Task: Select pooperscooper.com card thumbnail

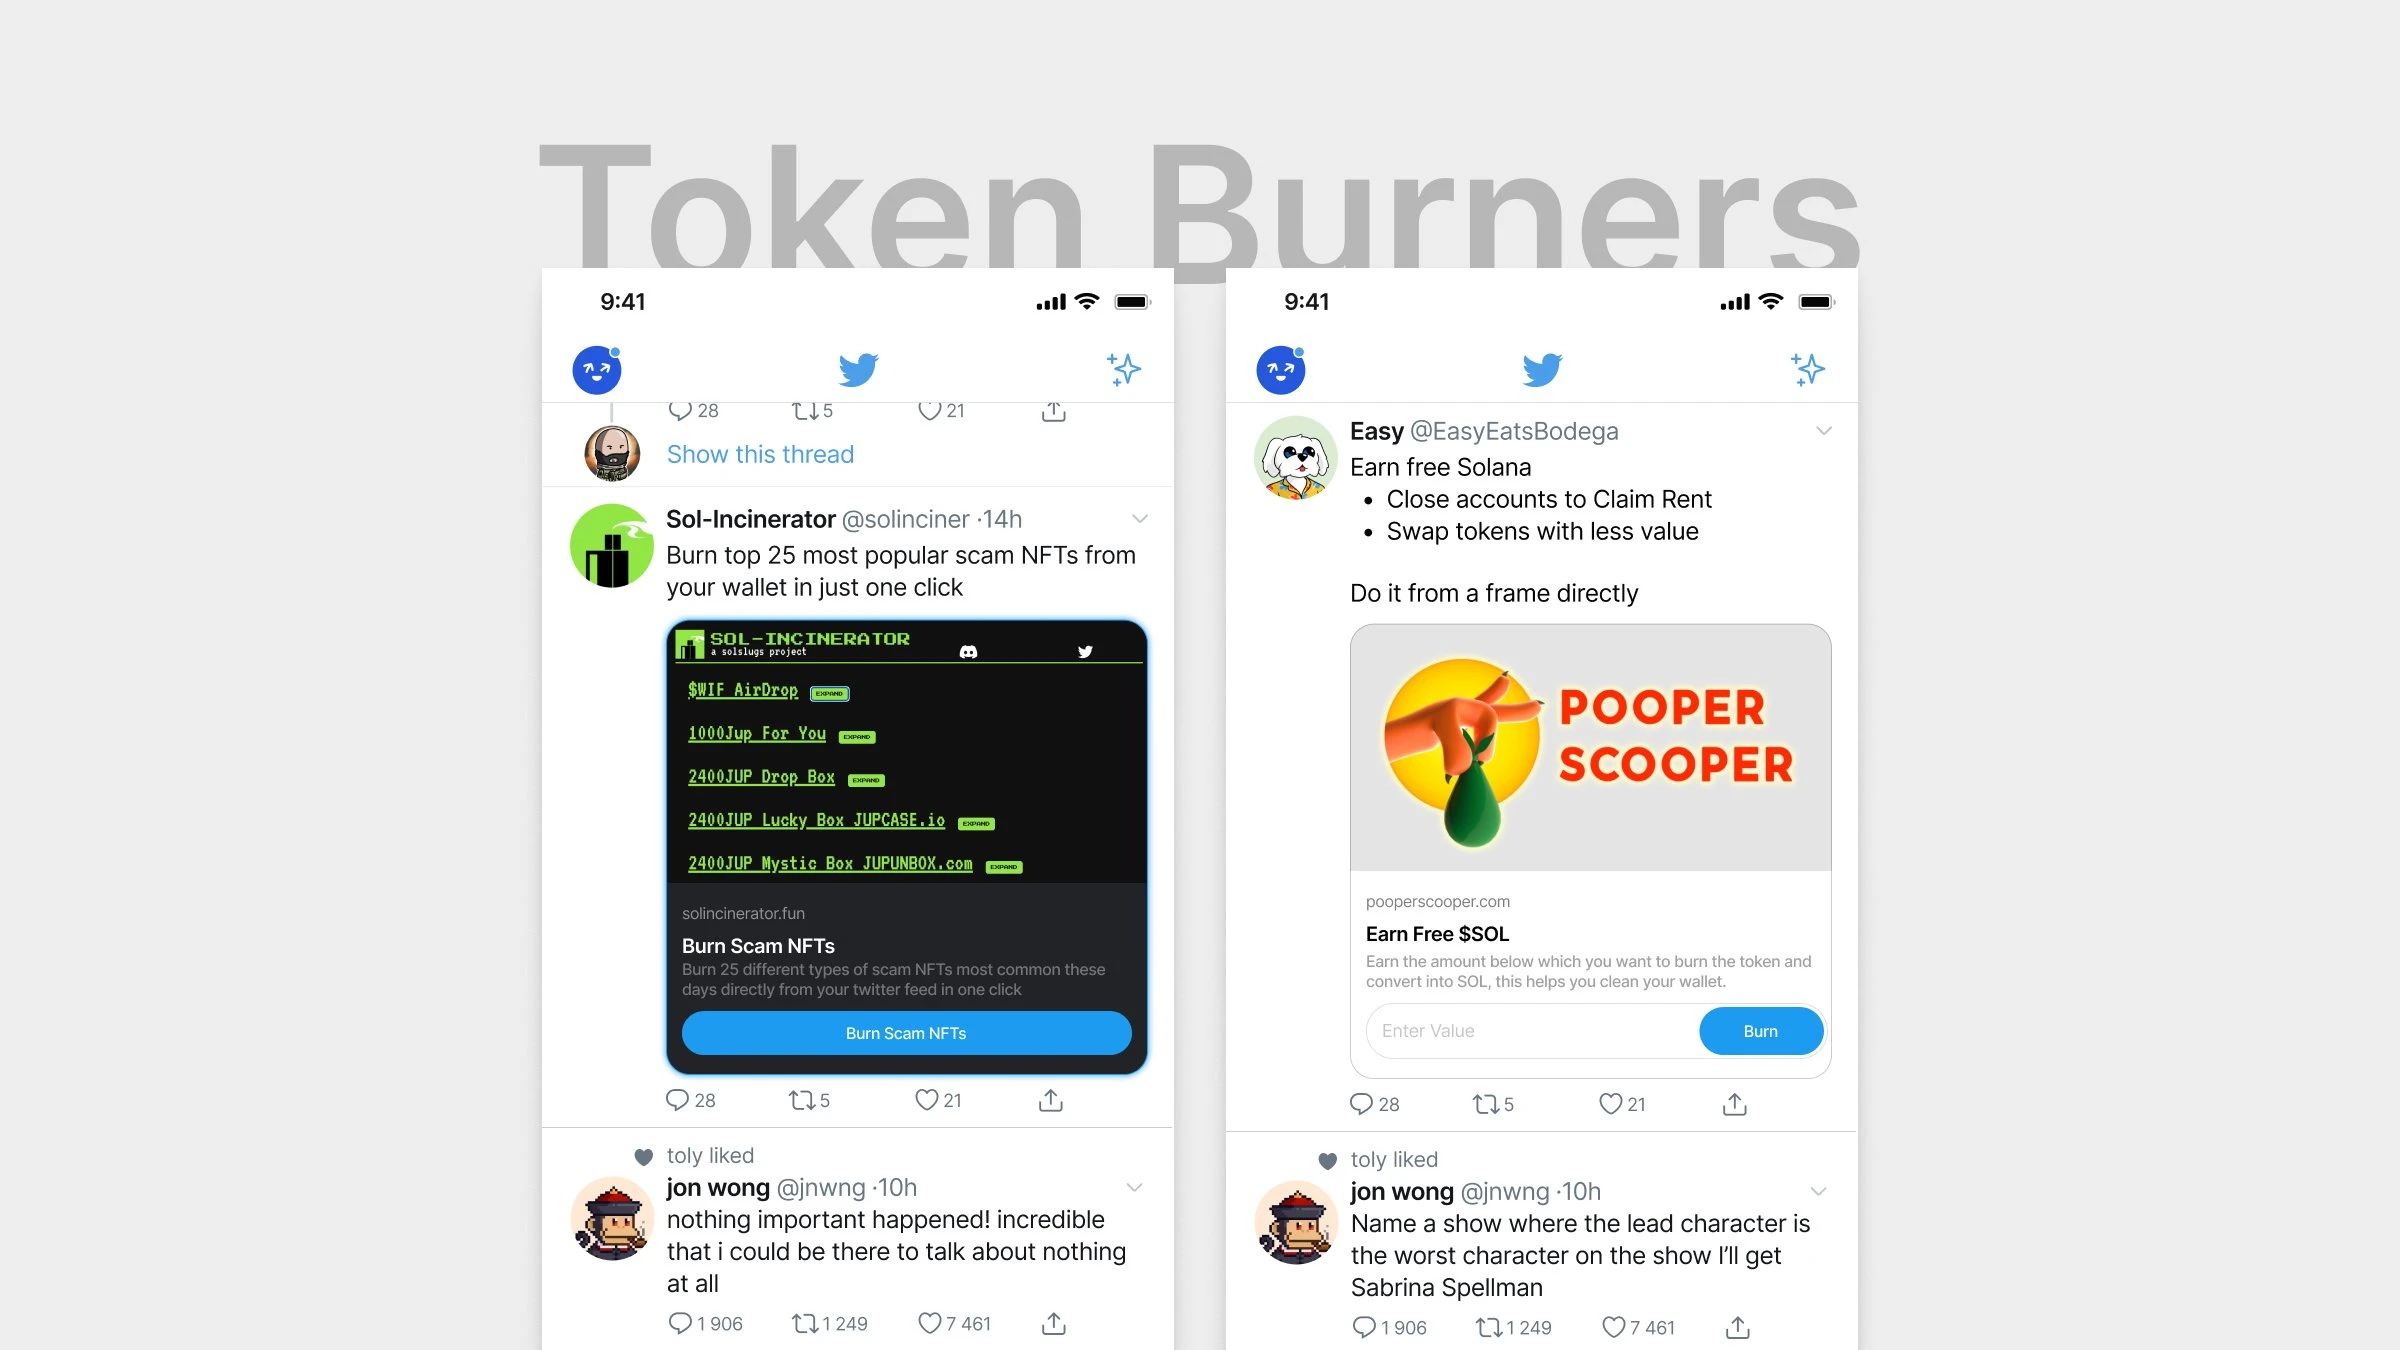Action: click(1587, 748)
